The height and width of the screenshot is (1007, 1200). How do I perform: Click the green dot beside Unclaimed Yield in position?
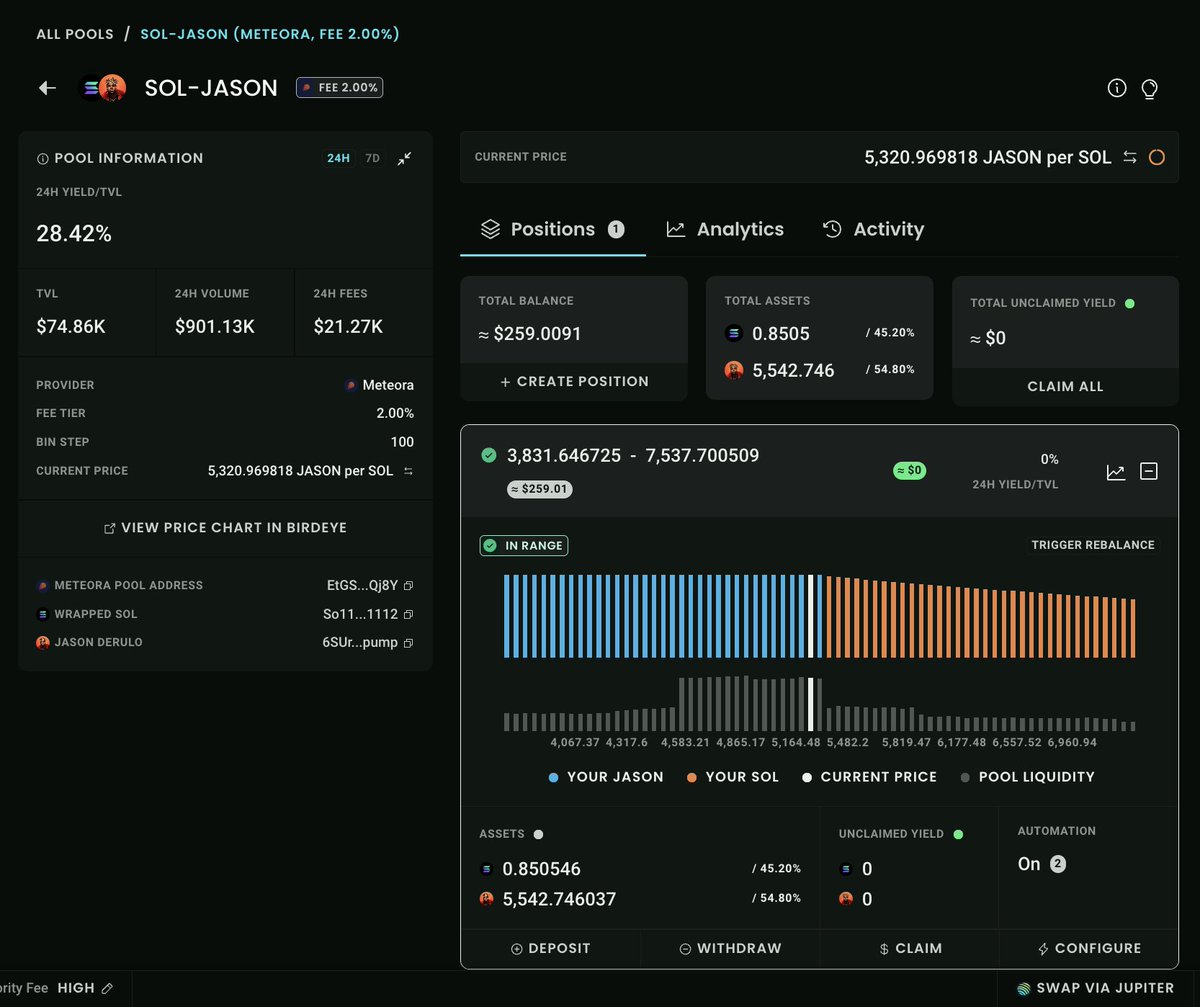958,834
